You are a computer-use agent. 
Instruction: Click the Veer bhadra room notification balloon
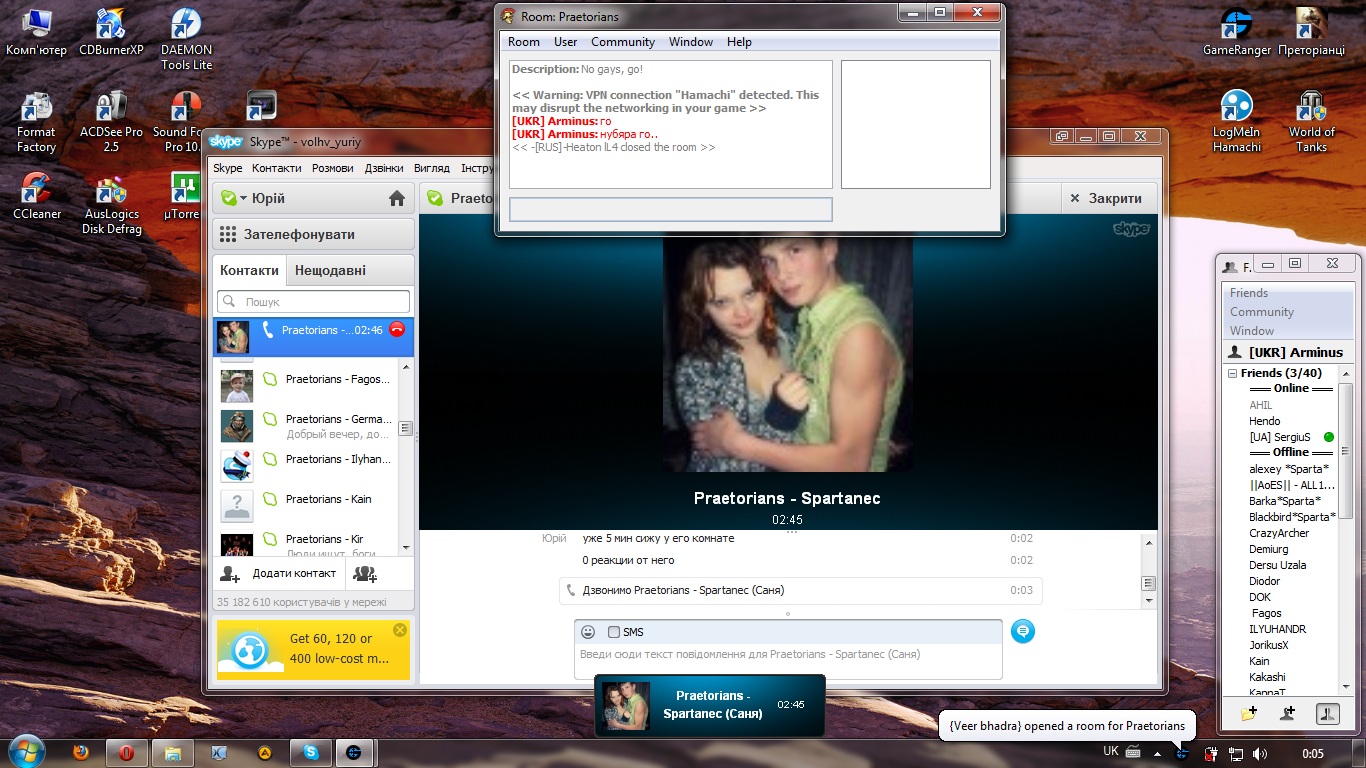click(x=1067, y=726)
